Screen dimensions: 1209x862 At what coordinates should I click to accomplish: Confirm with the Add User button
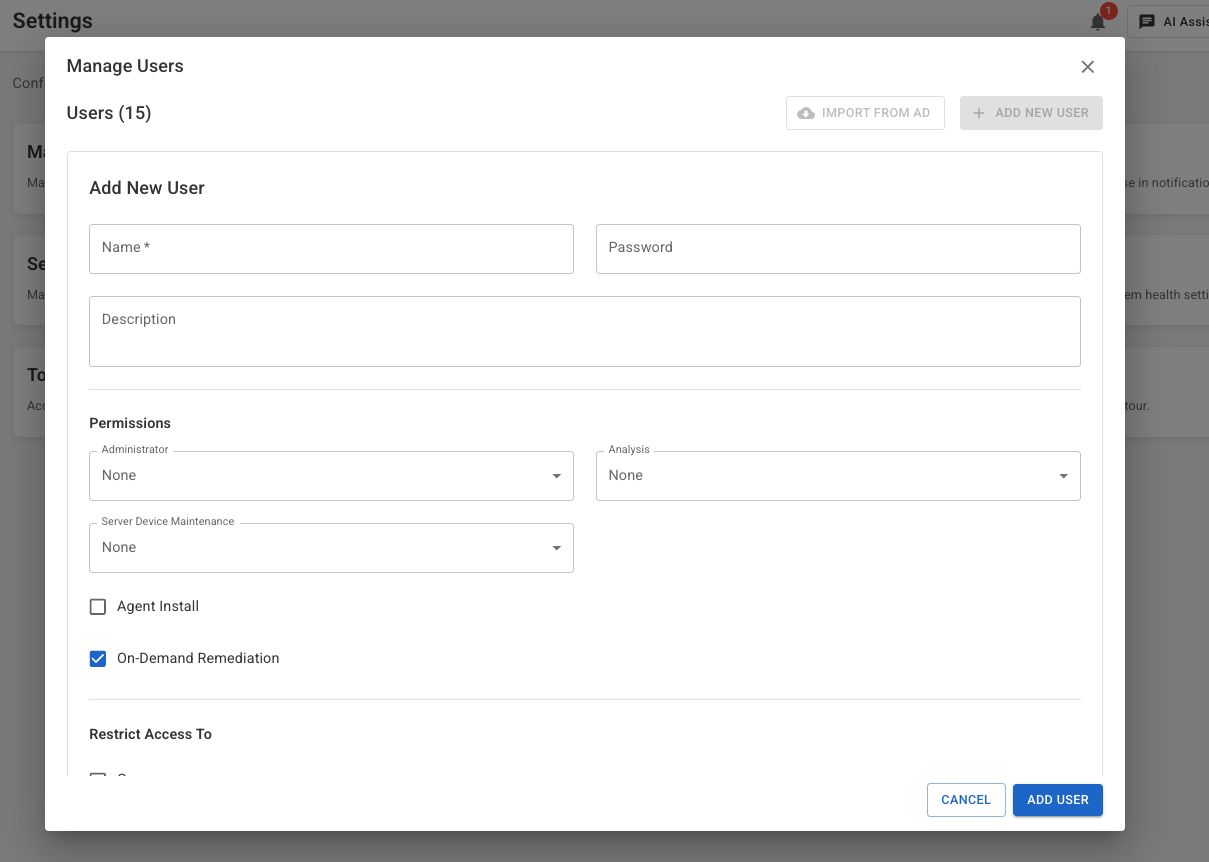tap(1058, 800)
